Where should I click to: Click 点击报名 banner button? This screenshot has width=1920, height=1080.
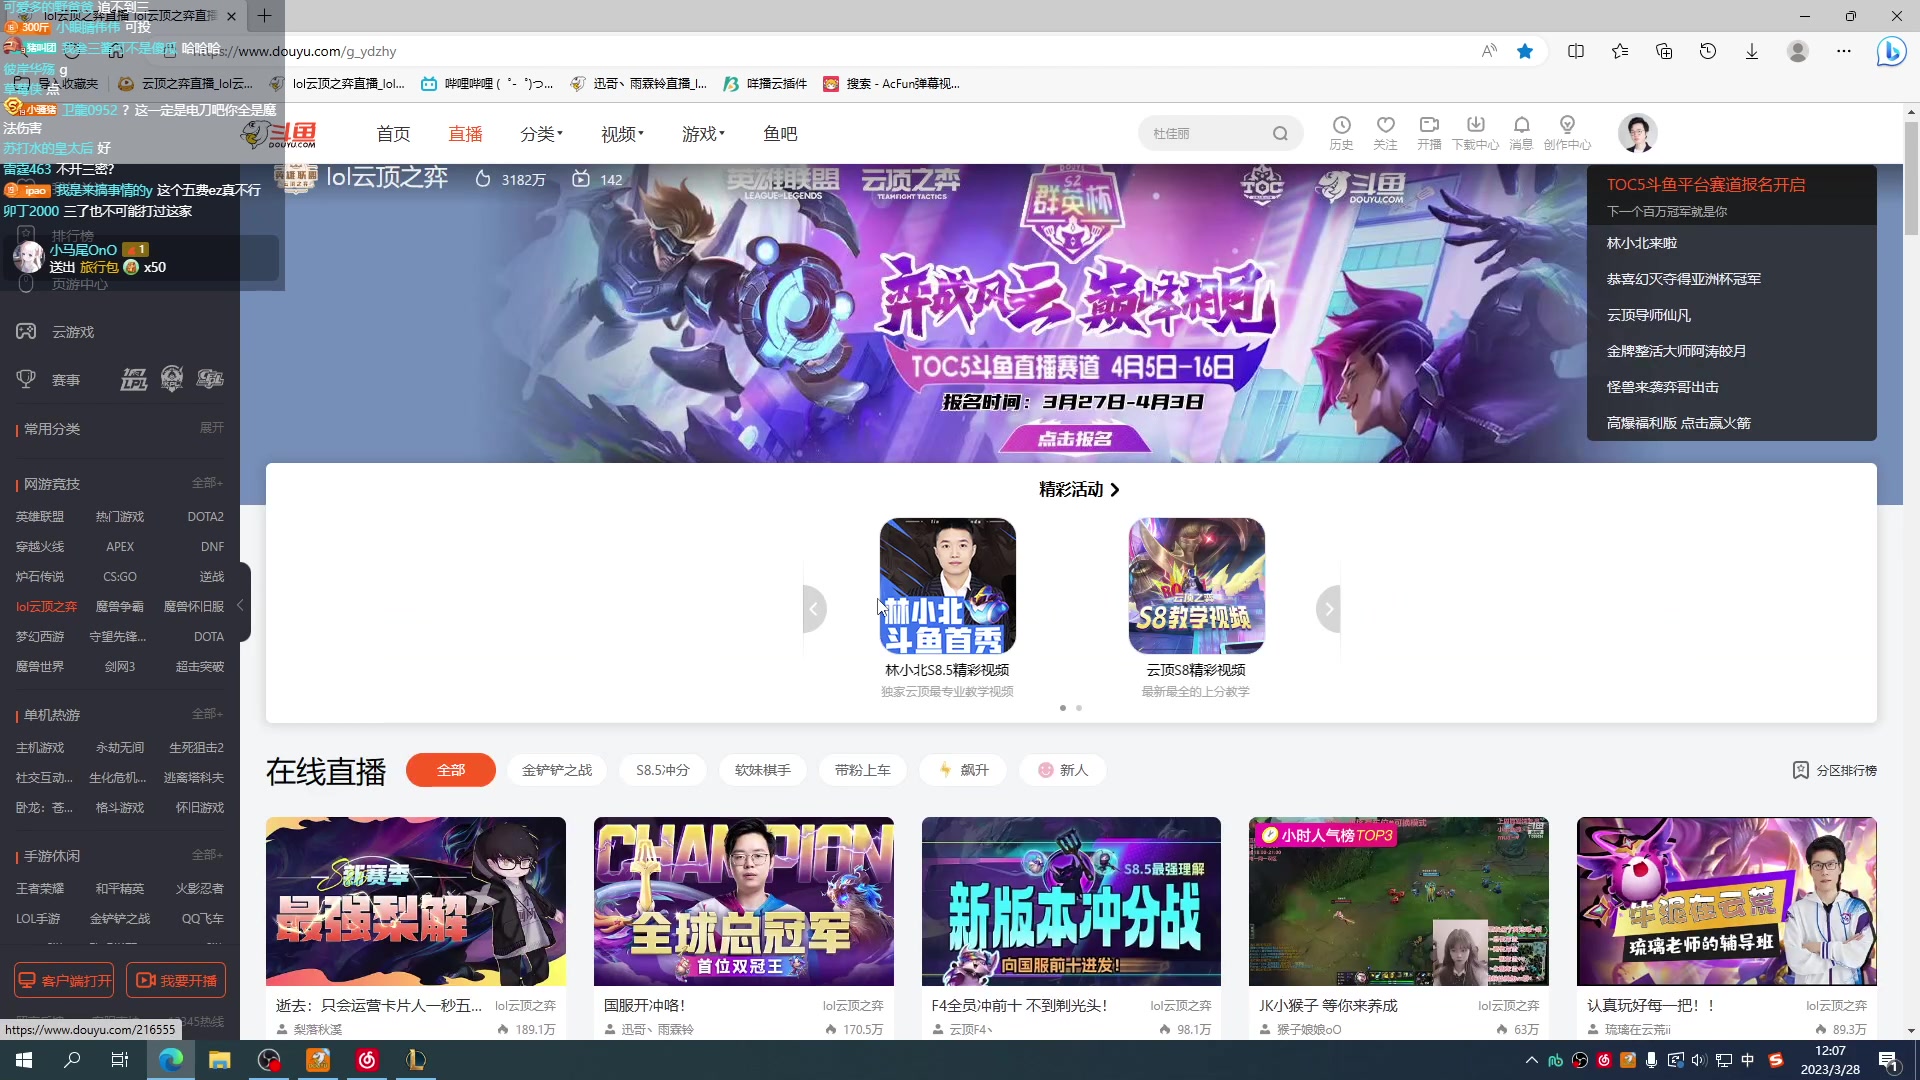[1074, 439]
